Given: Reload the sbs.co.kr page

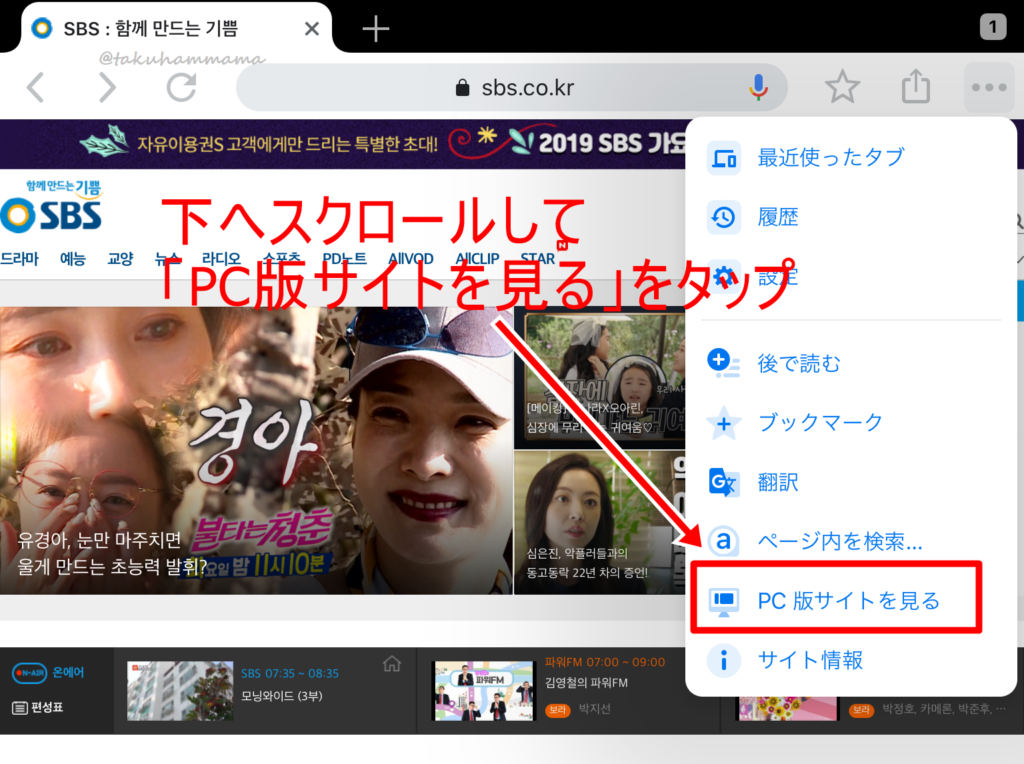Looking at the screenshot, I should pyautogui.click(x=181, y=88).
